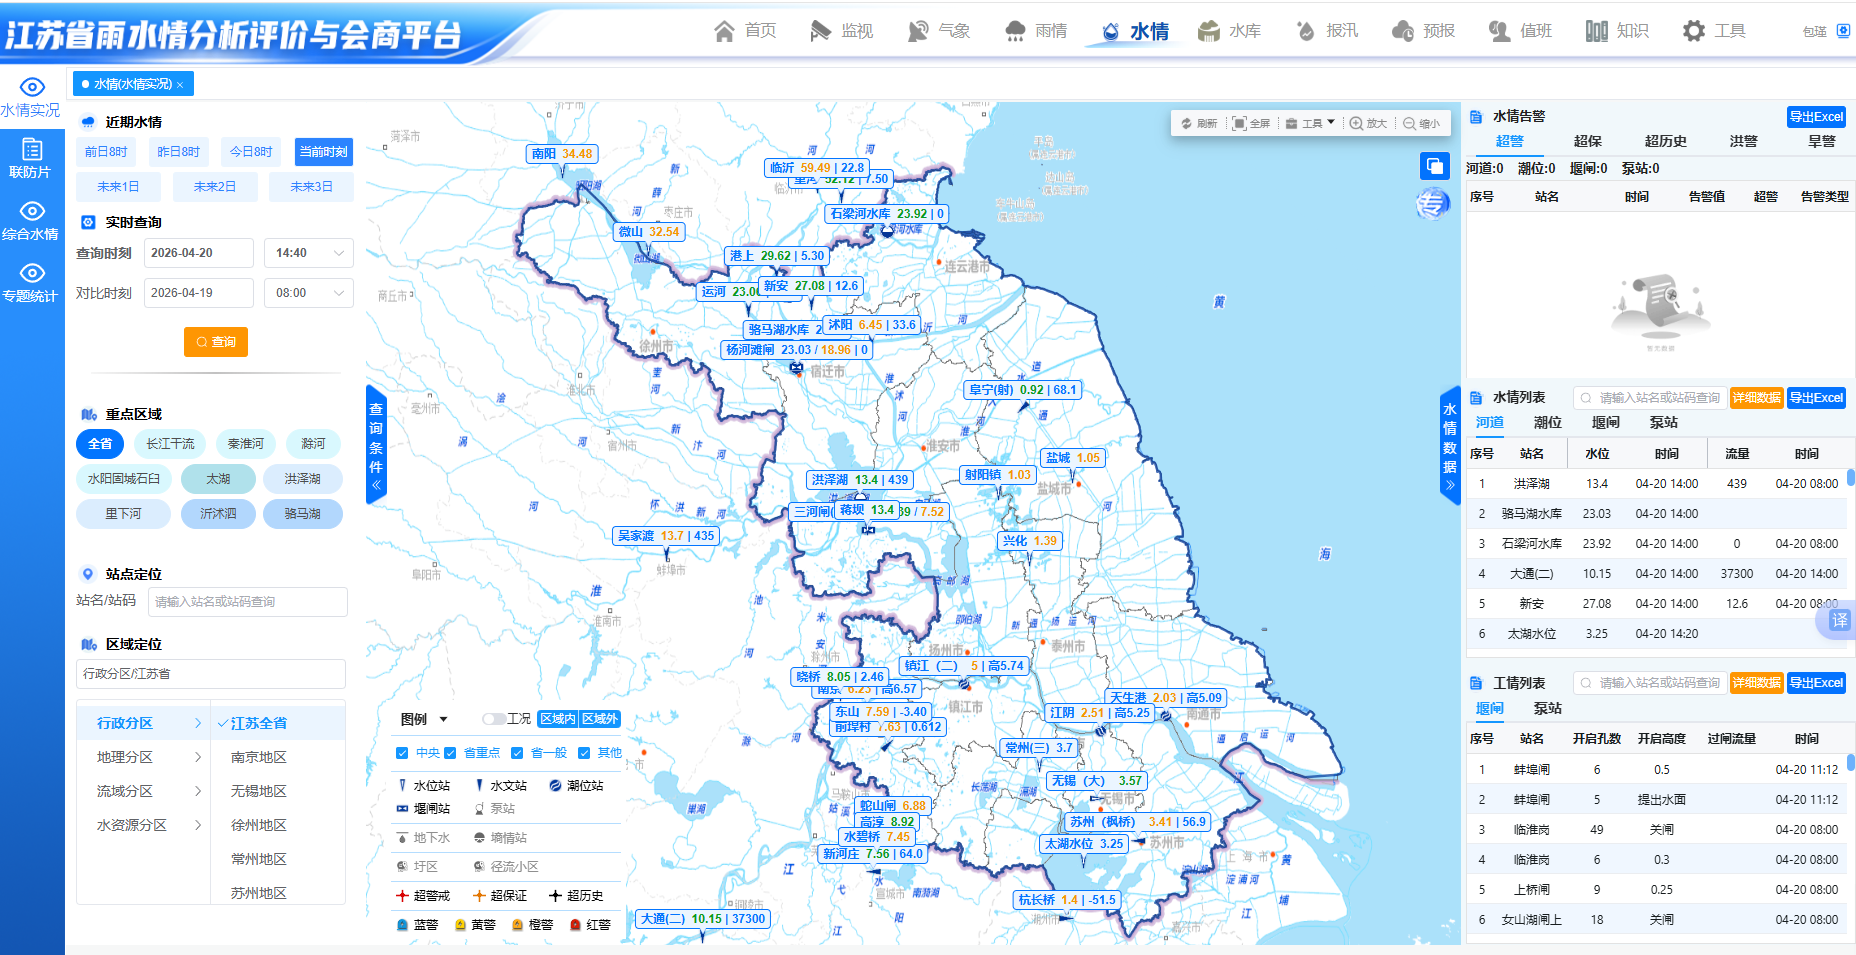Collapse the 图例 legend panel arrow
The height and width of the screenshot is (955, 1856).
[x=443, y=719]
